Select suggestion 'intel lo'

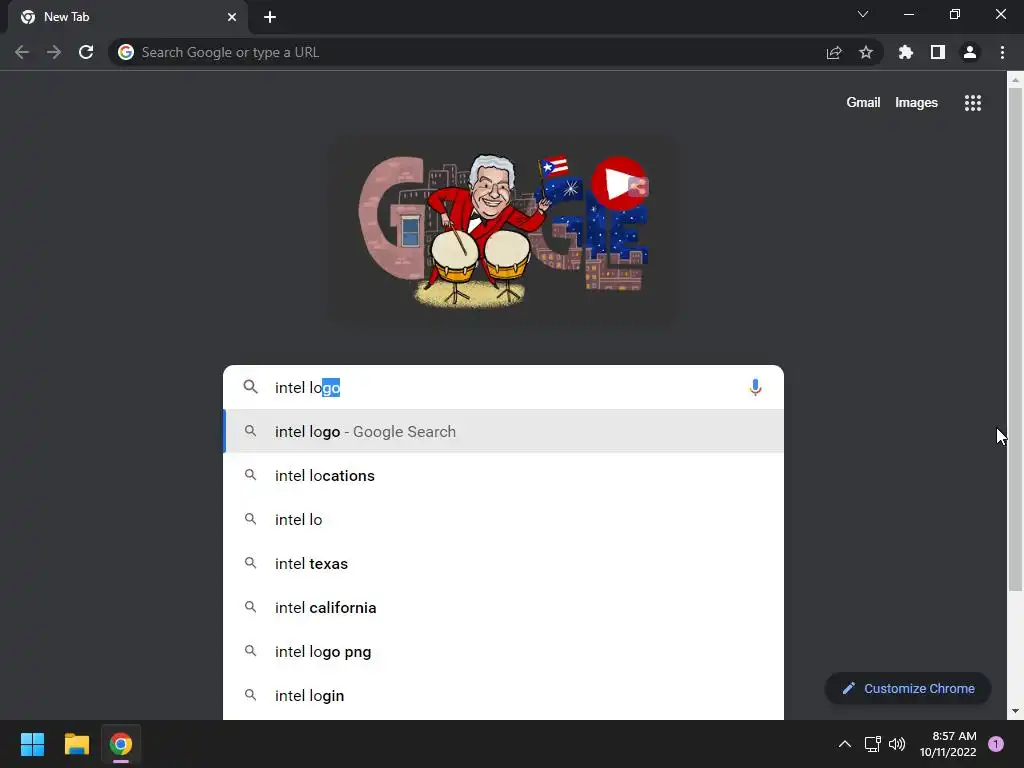[x=504, y=519]
